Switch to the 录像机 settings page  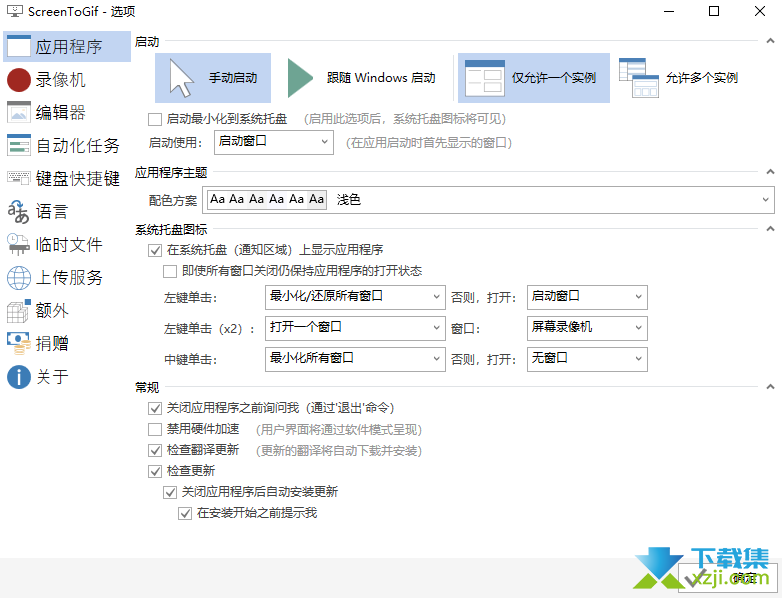[x=67, y=80]
